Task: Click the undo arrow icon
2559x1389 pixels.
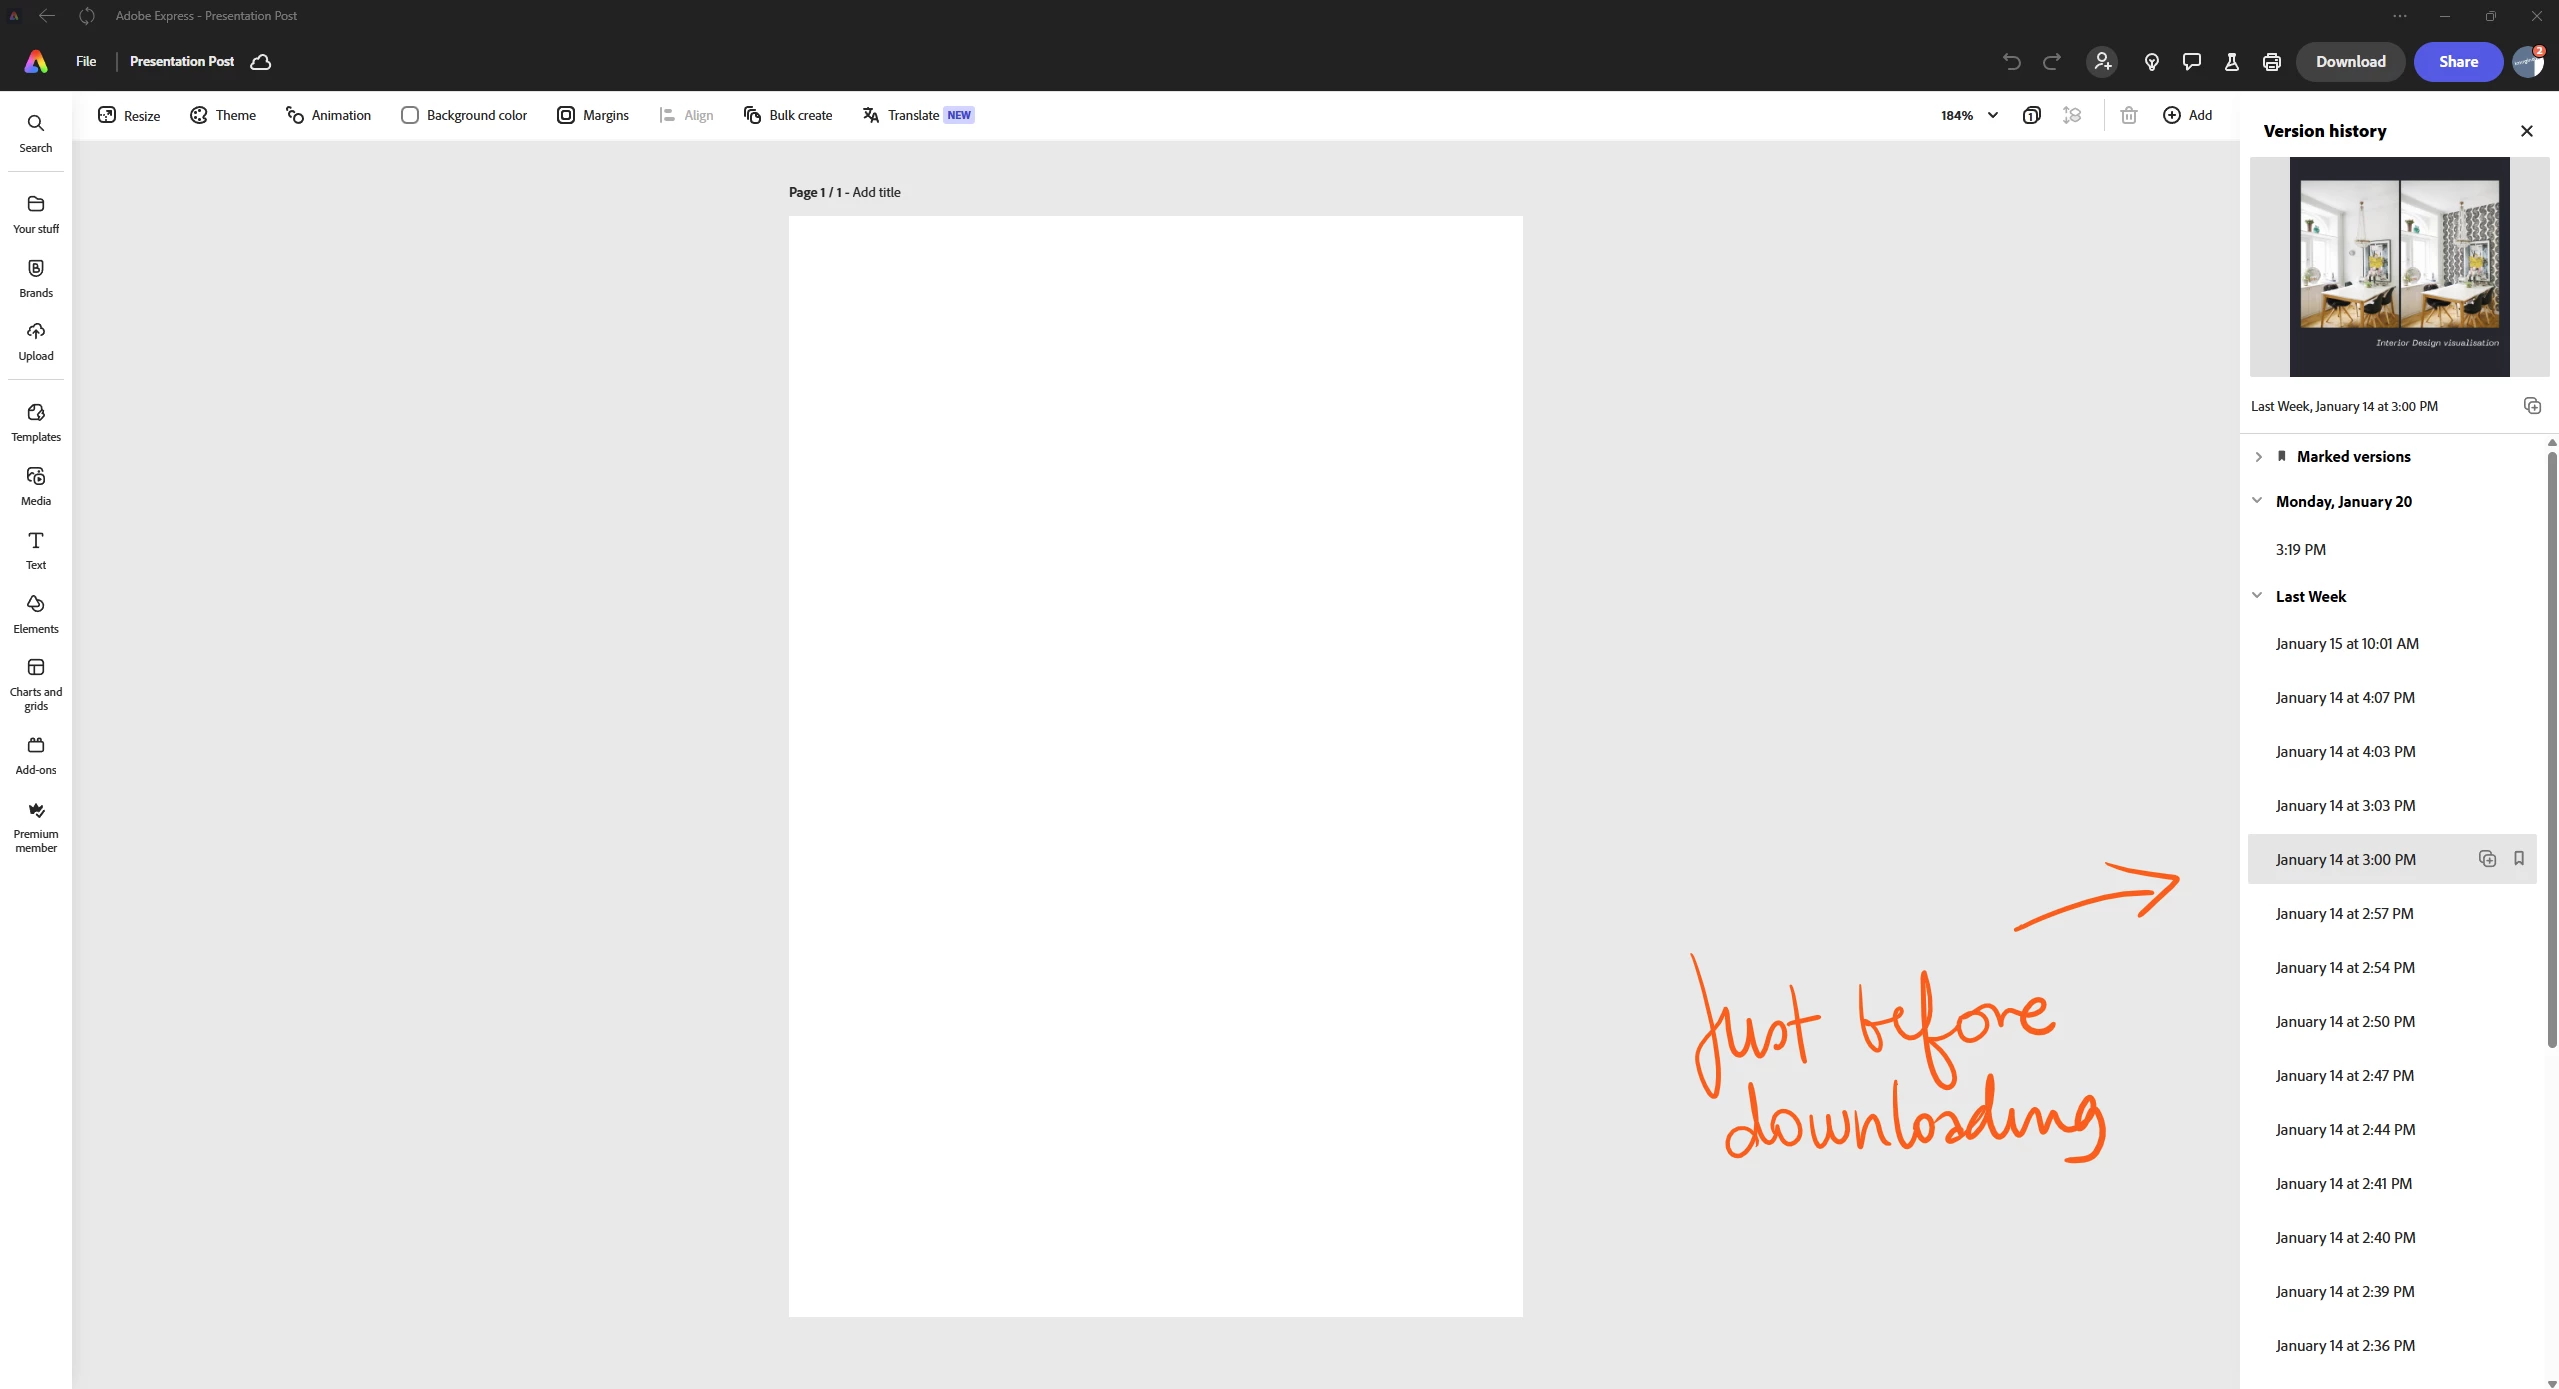Action: pyautogui.click(x=2011, y=62)
